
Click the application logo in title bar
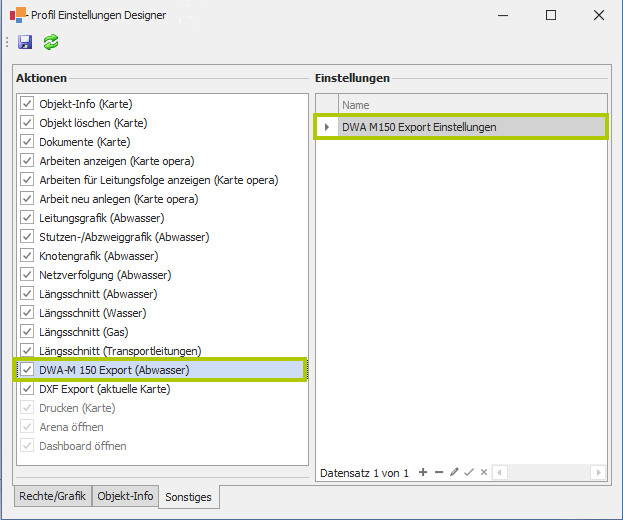coord(18,15)
